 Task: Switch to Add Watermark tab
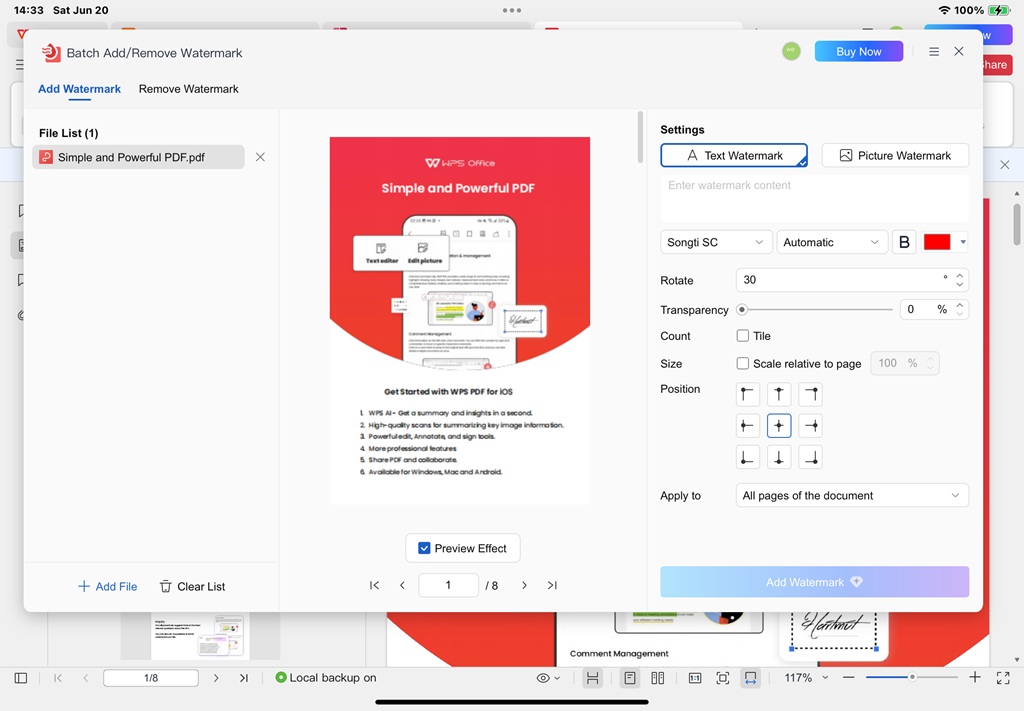(x=79, y=89)
